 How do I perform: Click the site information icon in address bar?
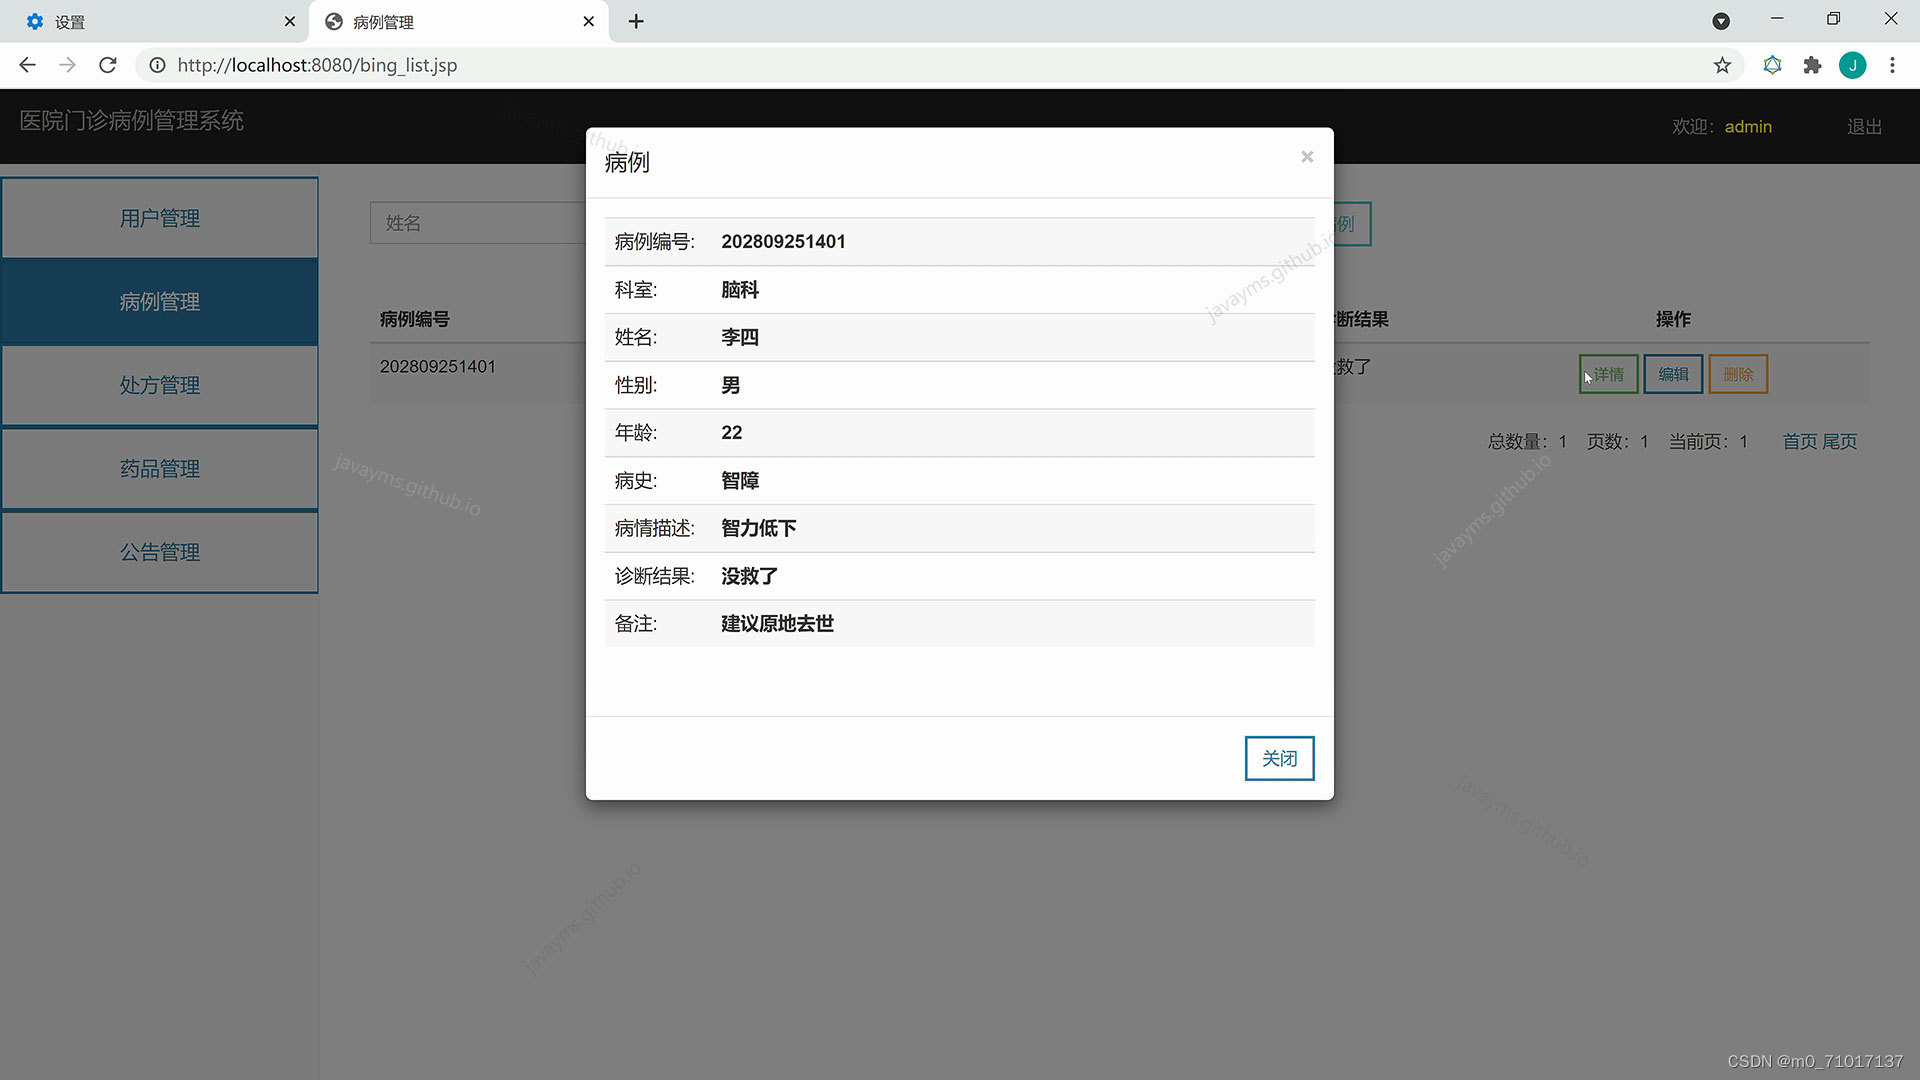157,65
